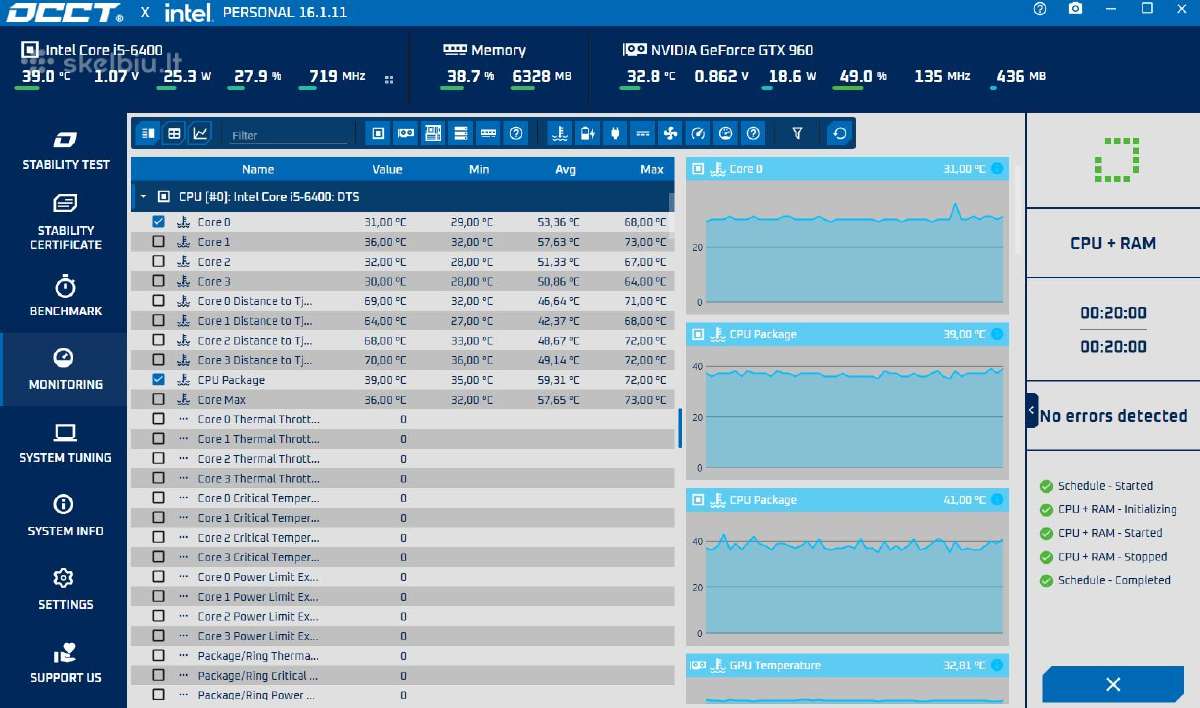Click the blue circle on CPU Package 39,00 °C graph

(x=997, y=334)
